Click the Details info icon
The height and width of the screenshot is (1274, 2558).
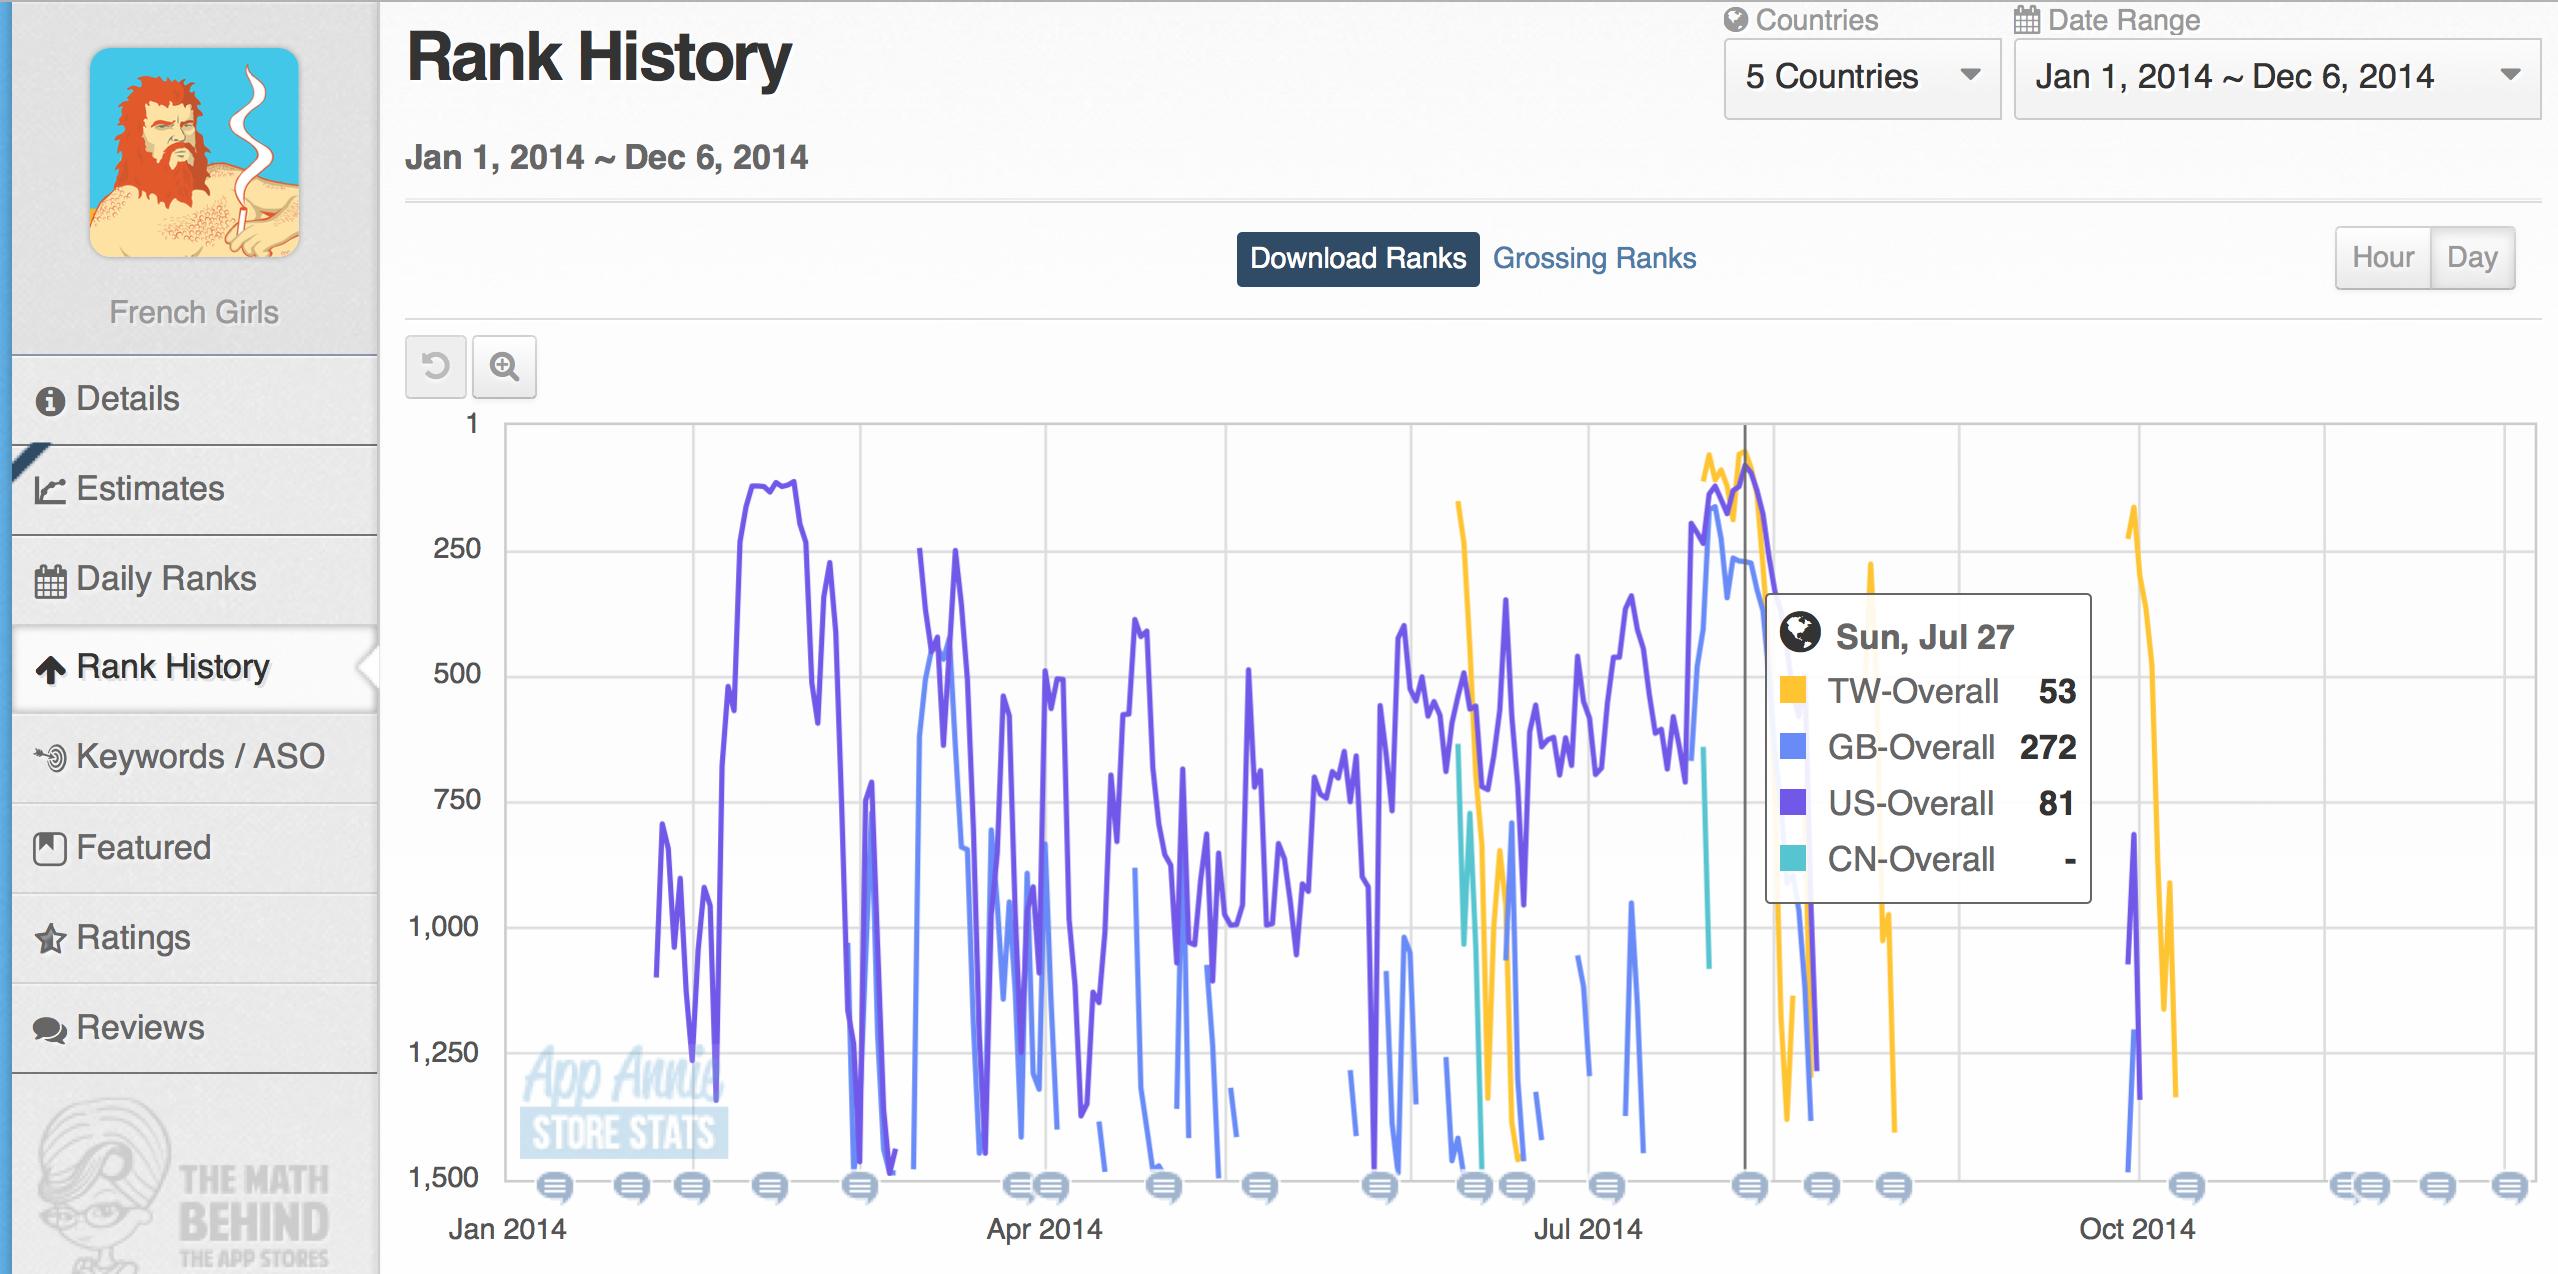click(x=50, y=400)
